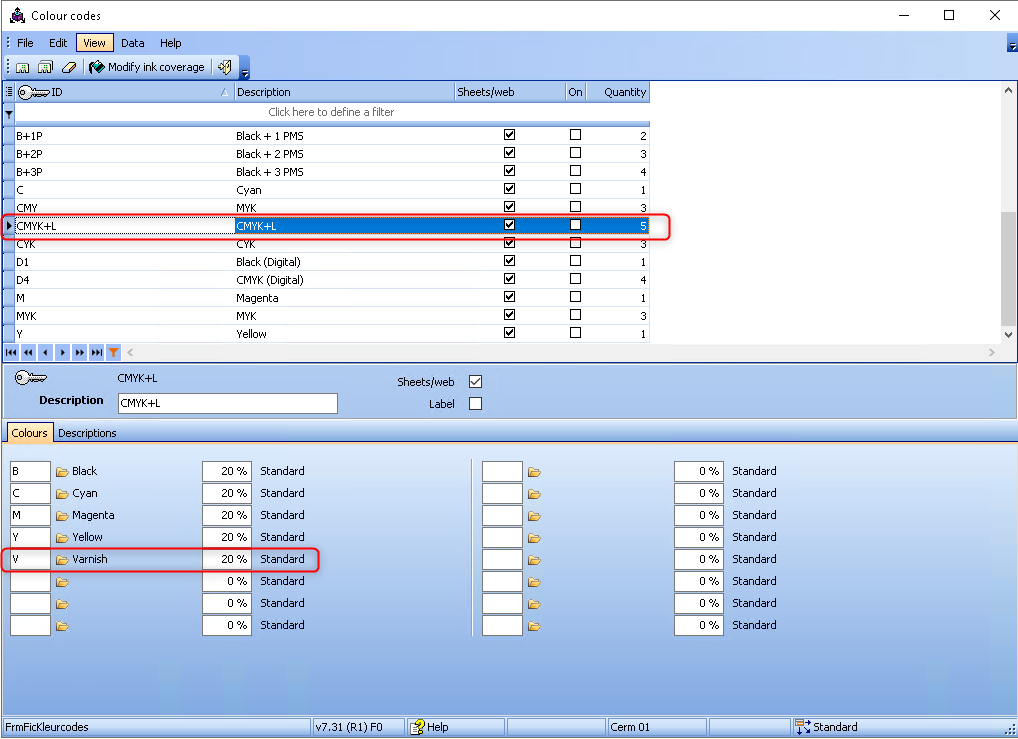Toggle Sheets/web checkbox in the D4 row
Image resolution: width=1018 pixels, height=739 pixels.
coord(510,279)
